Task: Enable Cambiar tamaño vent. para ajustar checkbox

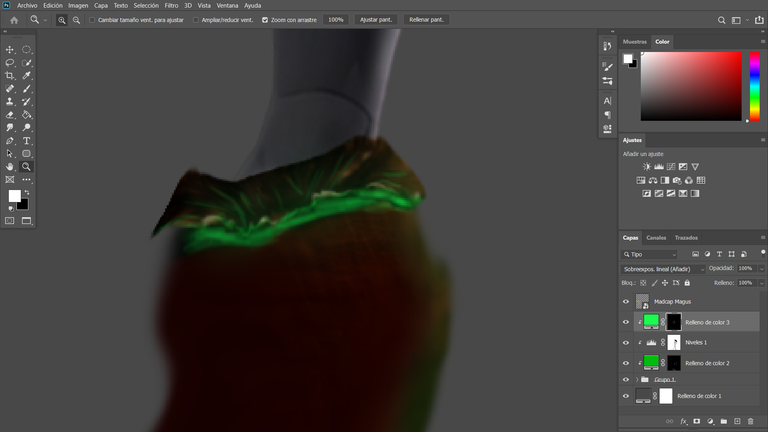Action: pos(92,20)
